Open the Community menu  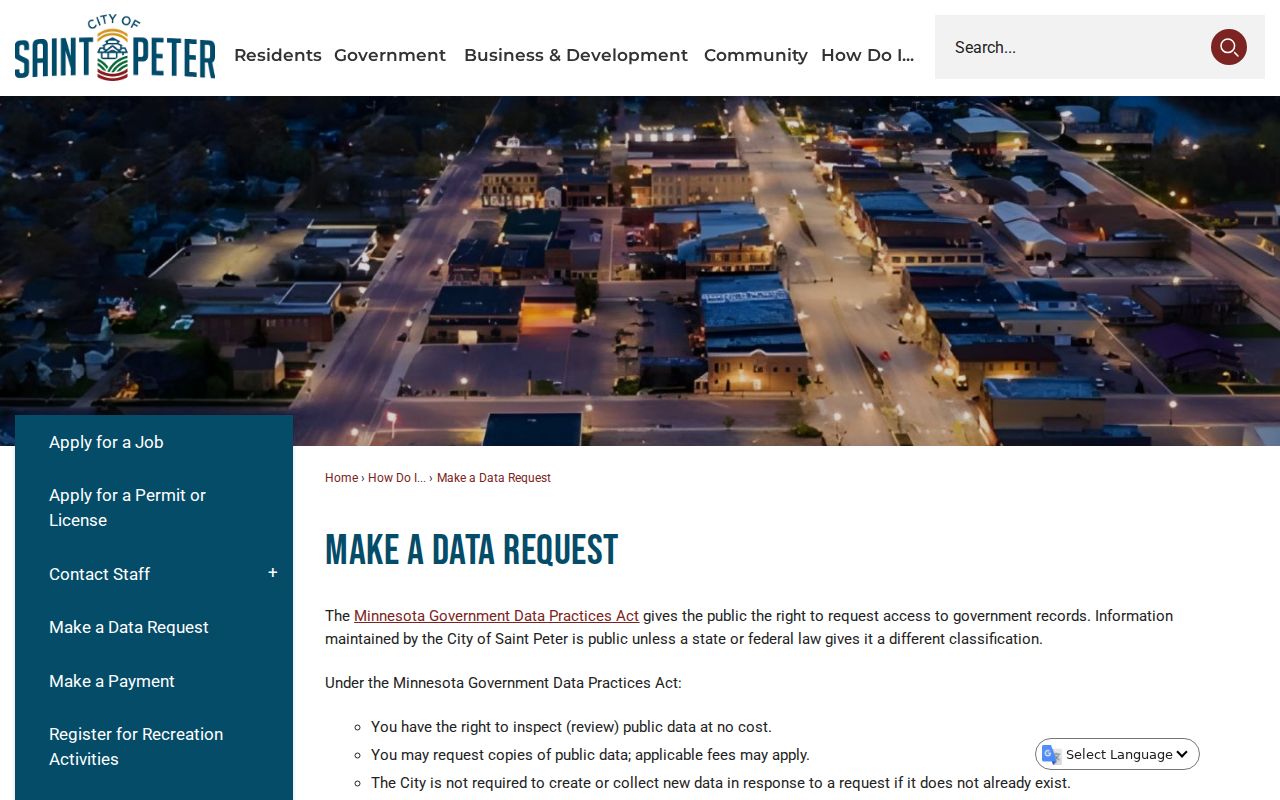tap(756, 55)
